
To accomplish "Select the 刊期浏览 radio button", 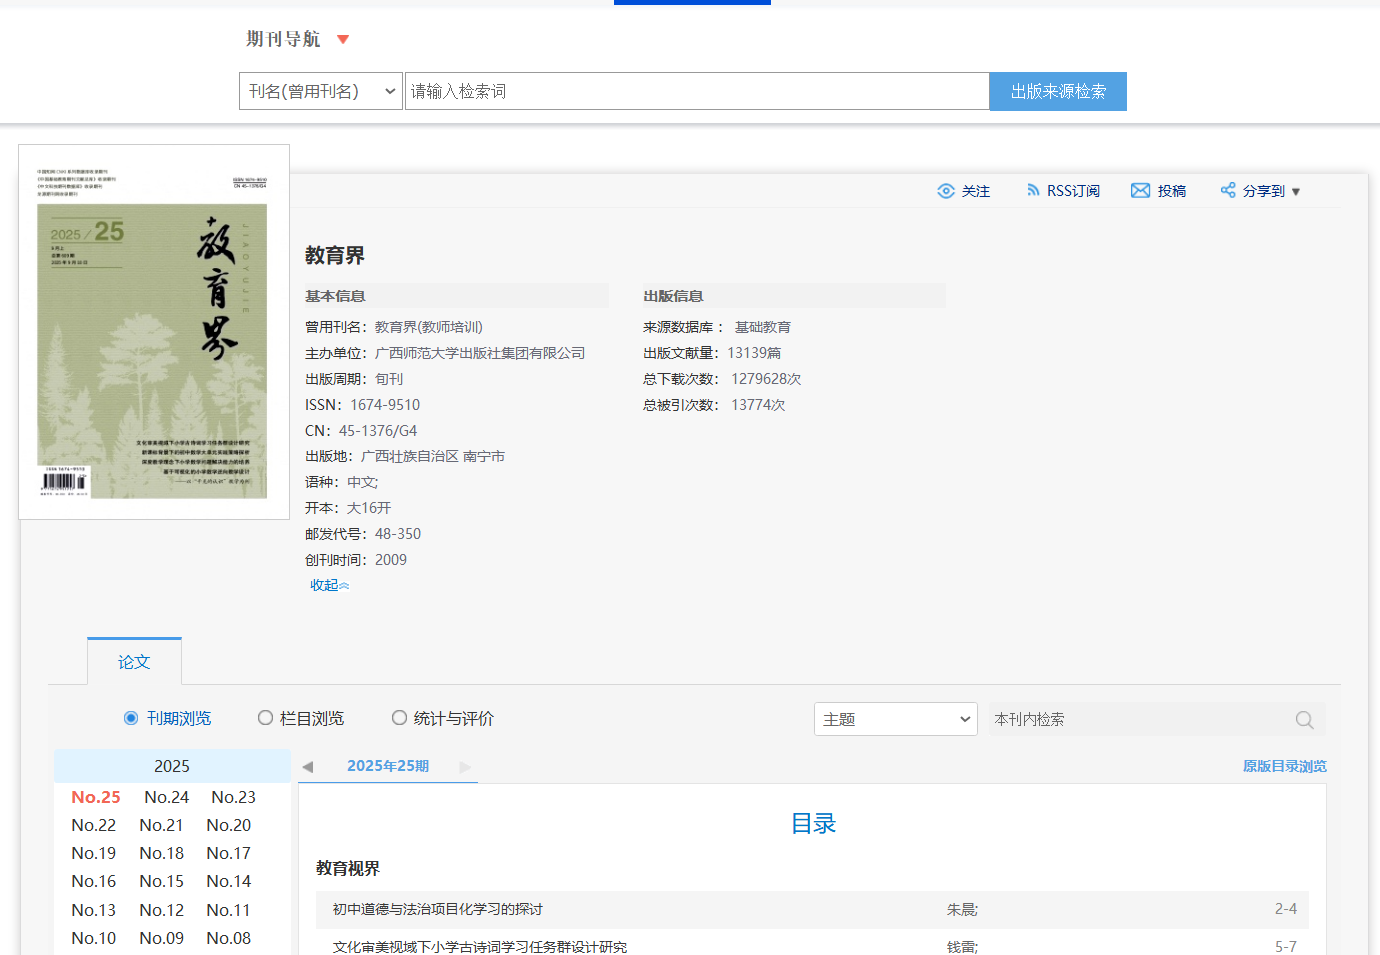I will click(131, 718).
